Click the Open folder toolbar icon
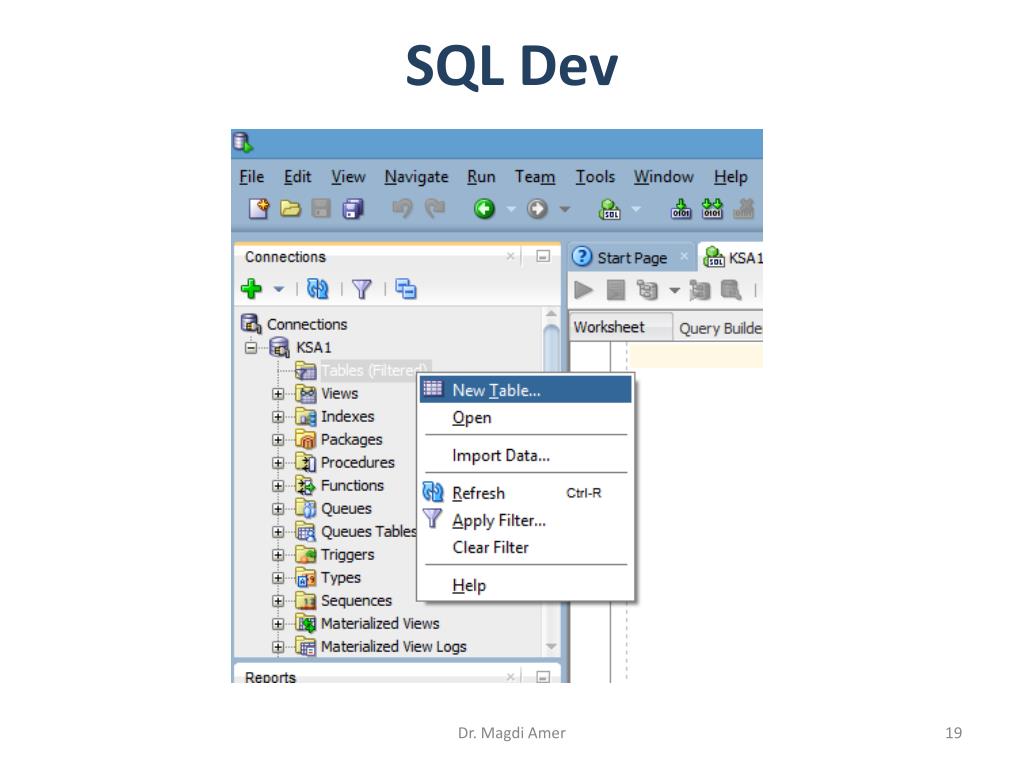Image resolution: width=1024 pixels, height=768 pixels. click(290, 209)
